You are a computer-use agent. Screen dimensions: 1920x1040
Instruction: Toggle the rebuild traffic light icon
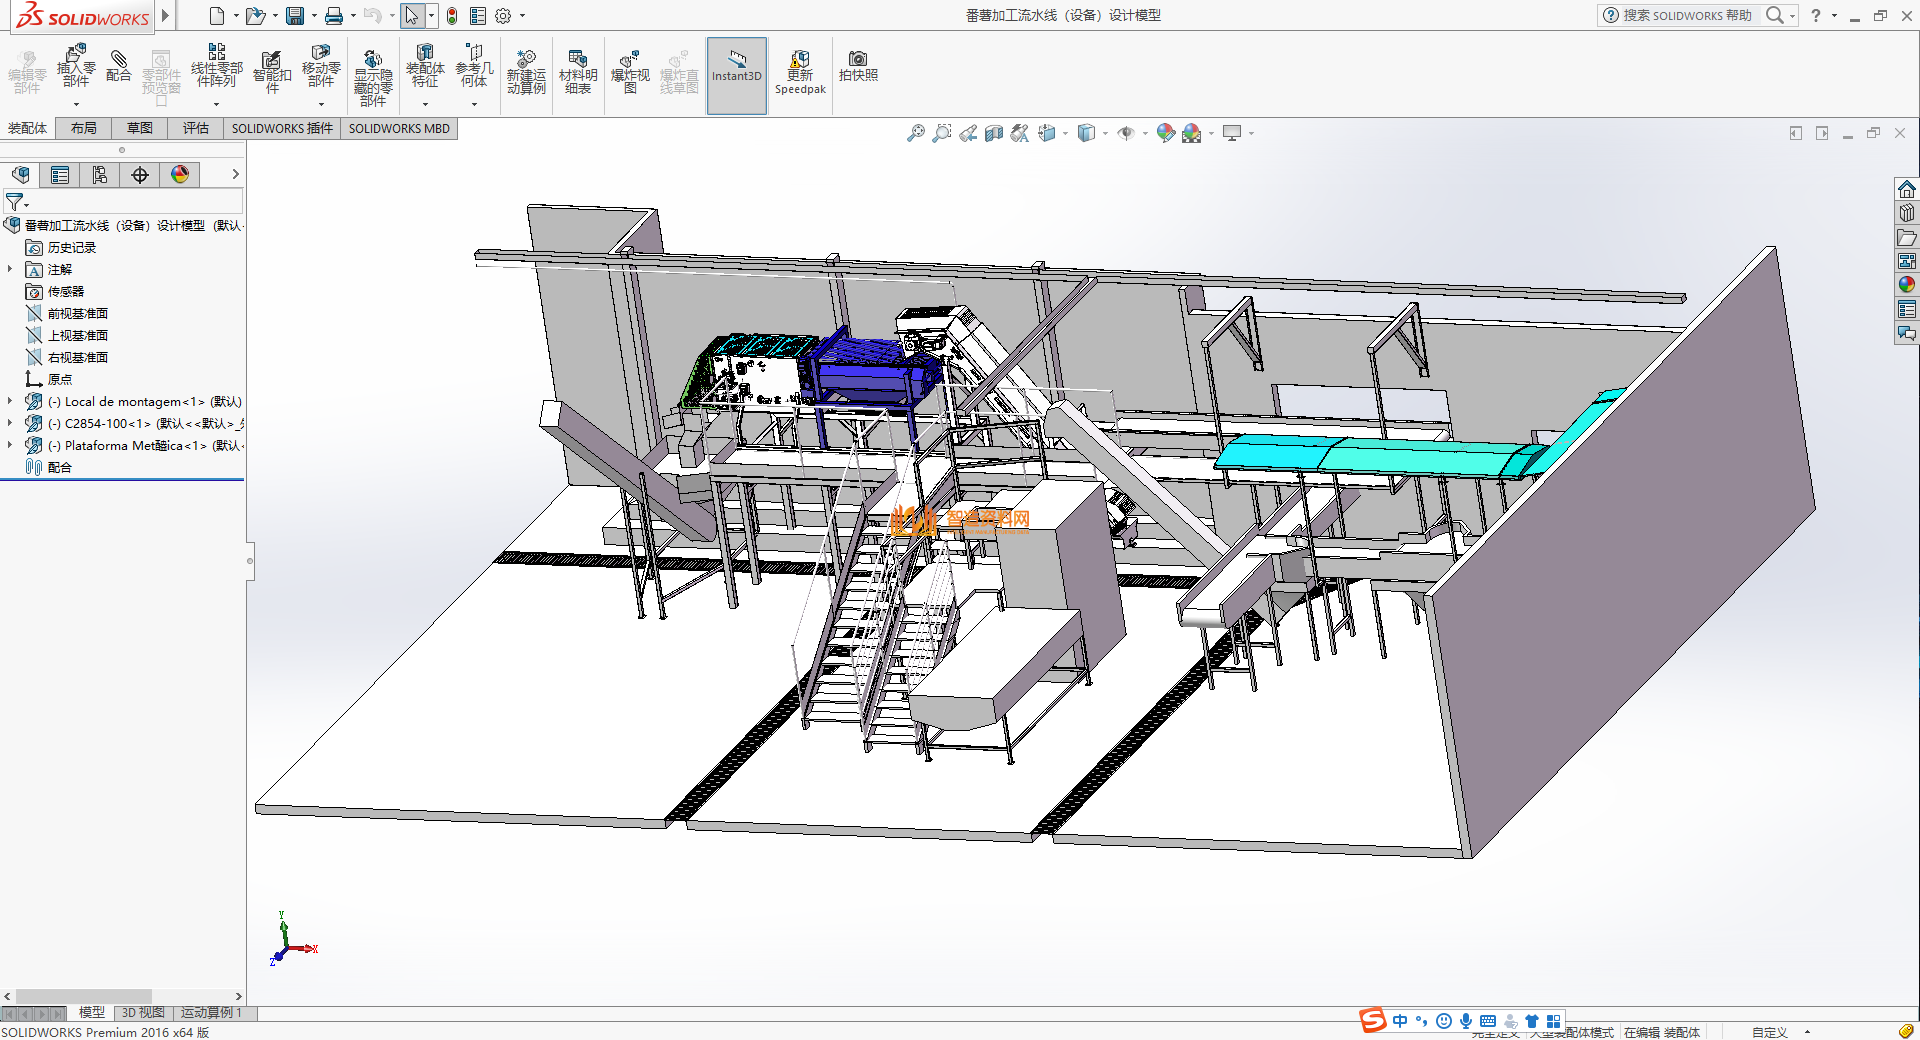pyautogui.click(x=452, y=16)
